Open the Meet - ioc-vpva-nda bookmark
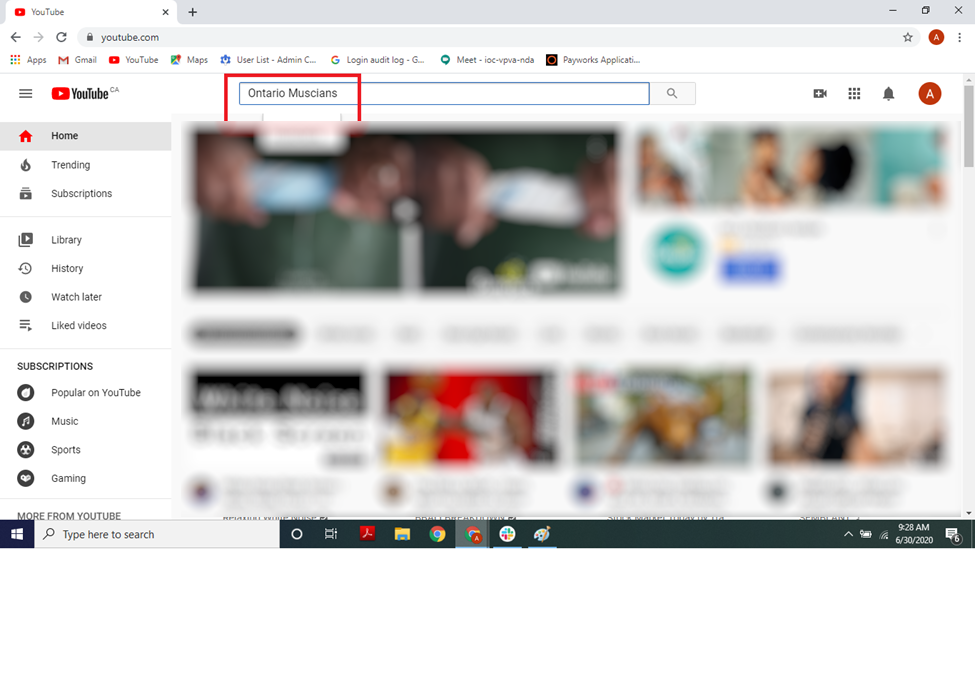Image resolution: width=975 pixels, height=681 pixels. (487, 60)
